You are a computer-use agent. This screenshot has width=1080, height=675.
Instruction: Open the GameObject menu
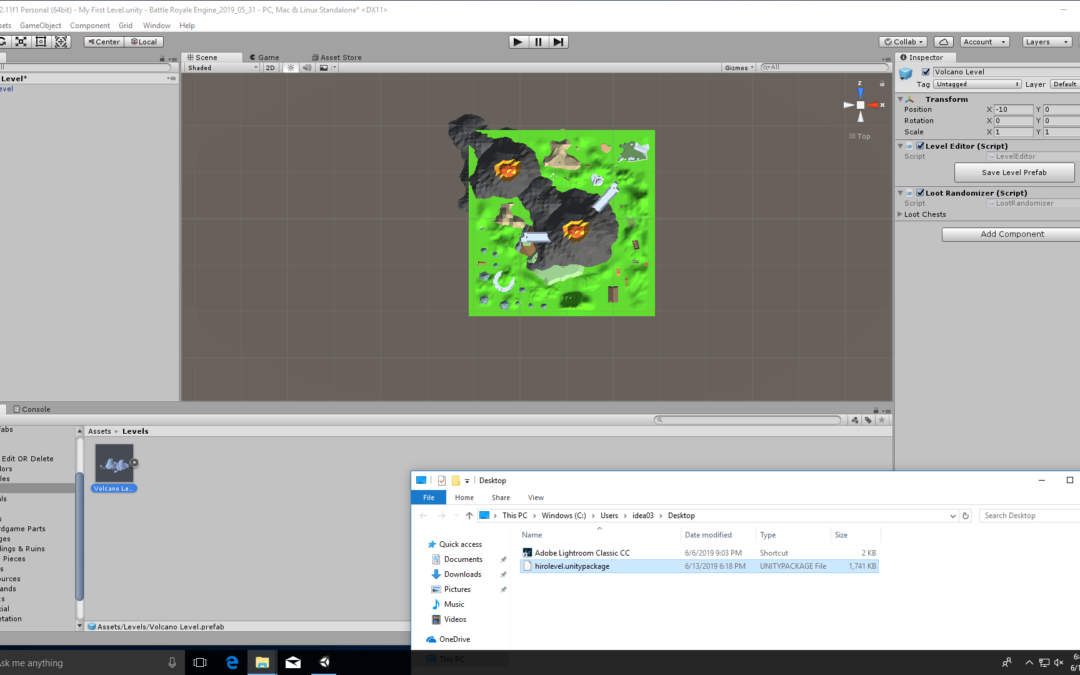pos(40,25)
